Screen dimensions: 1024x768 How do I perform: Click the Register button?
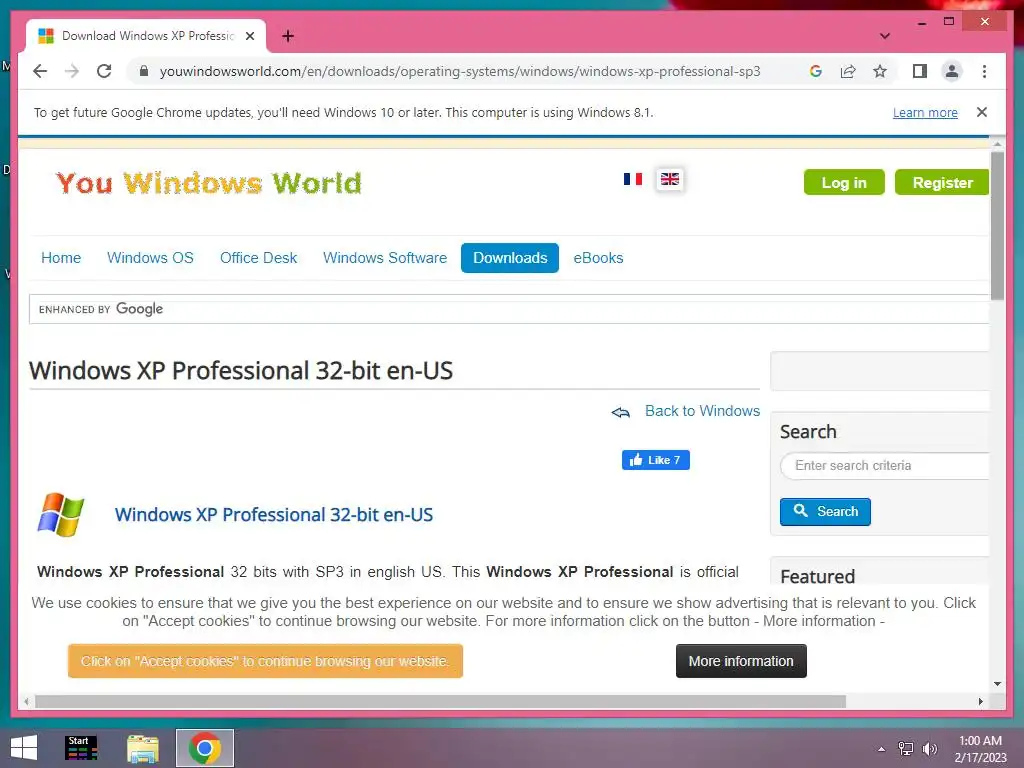pos(942,182)
